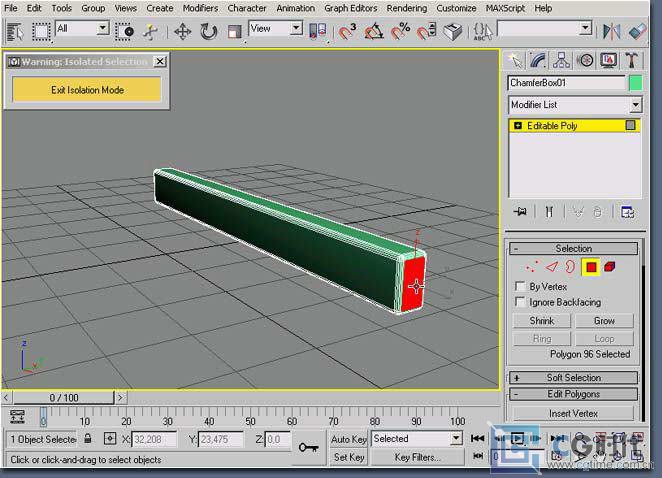Expand the Editable Poly stack entry
Screen dimensions: 662x478
[x=518, y=125]
